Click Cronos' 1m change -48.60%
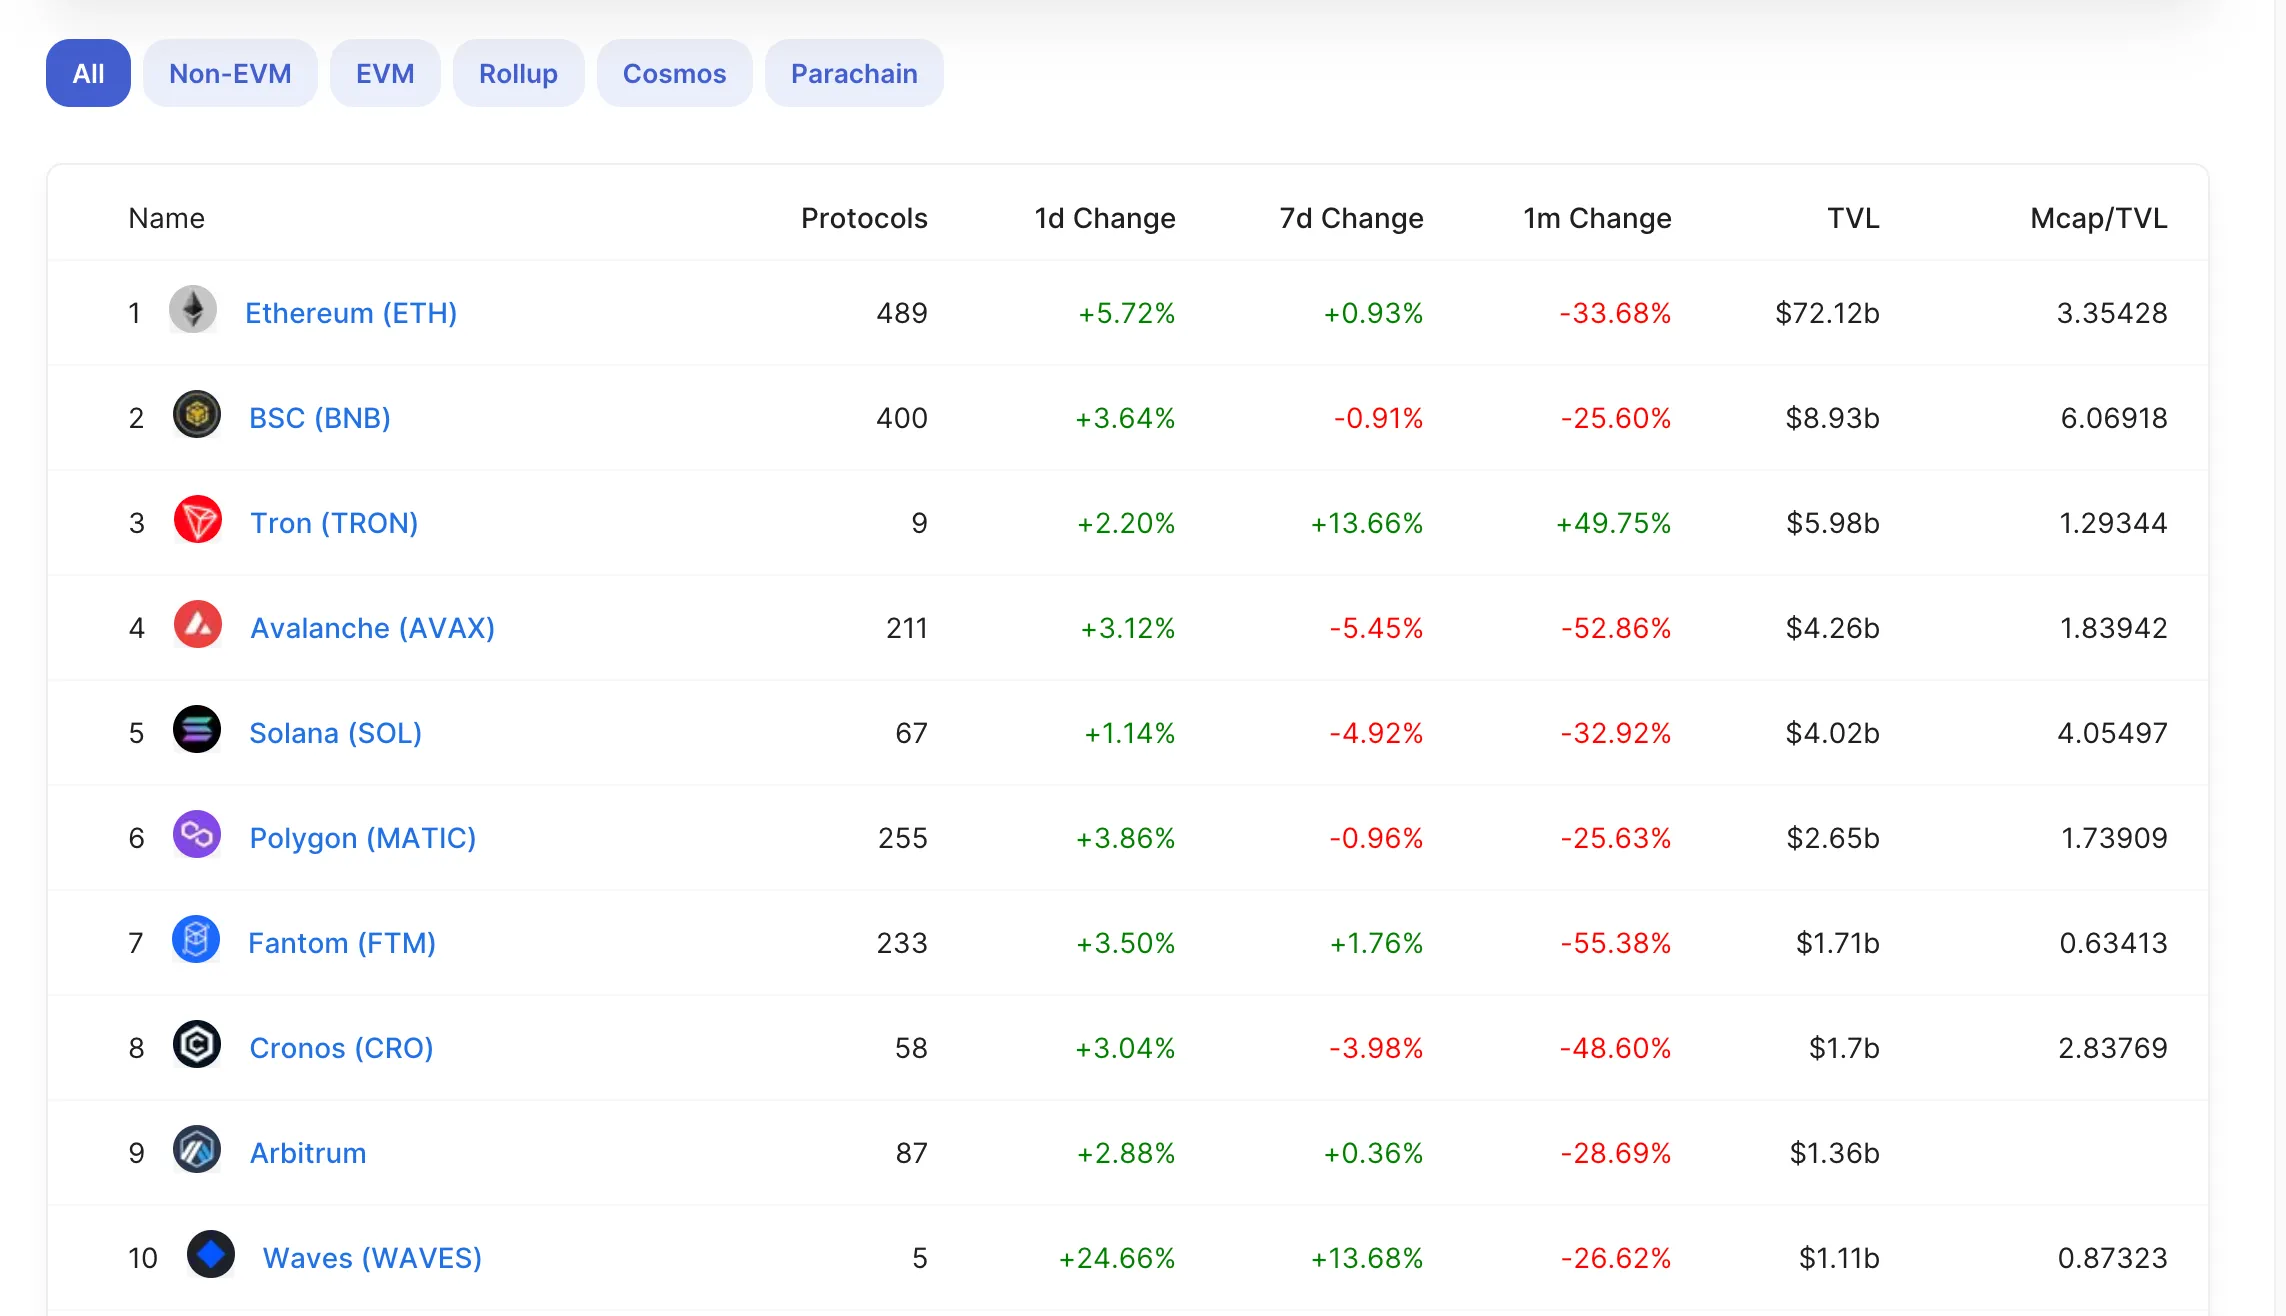The height and width of the screenshot is (1316, 2286). click(1615, 1048)
